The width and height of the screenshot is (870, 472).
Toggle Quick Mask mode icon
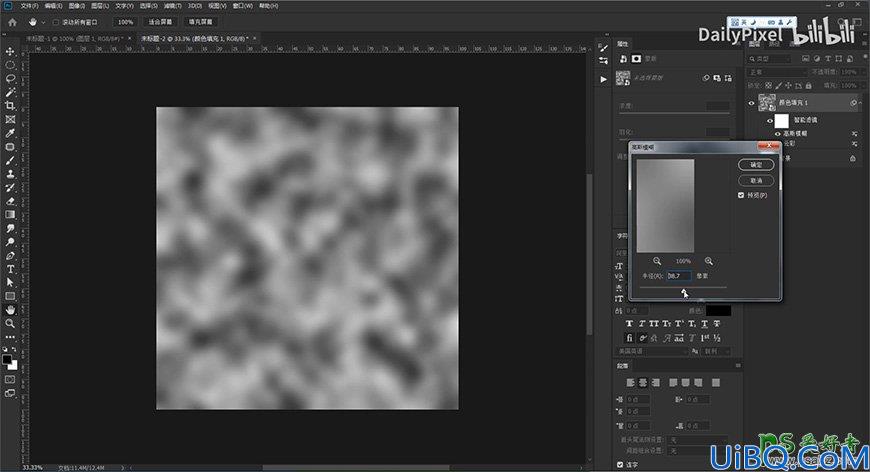[x=10, y=380]
